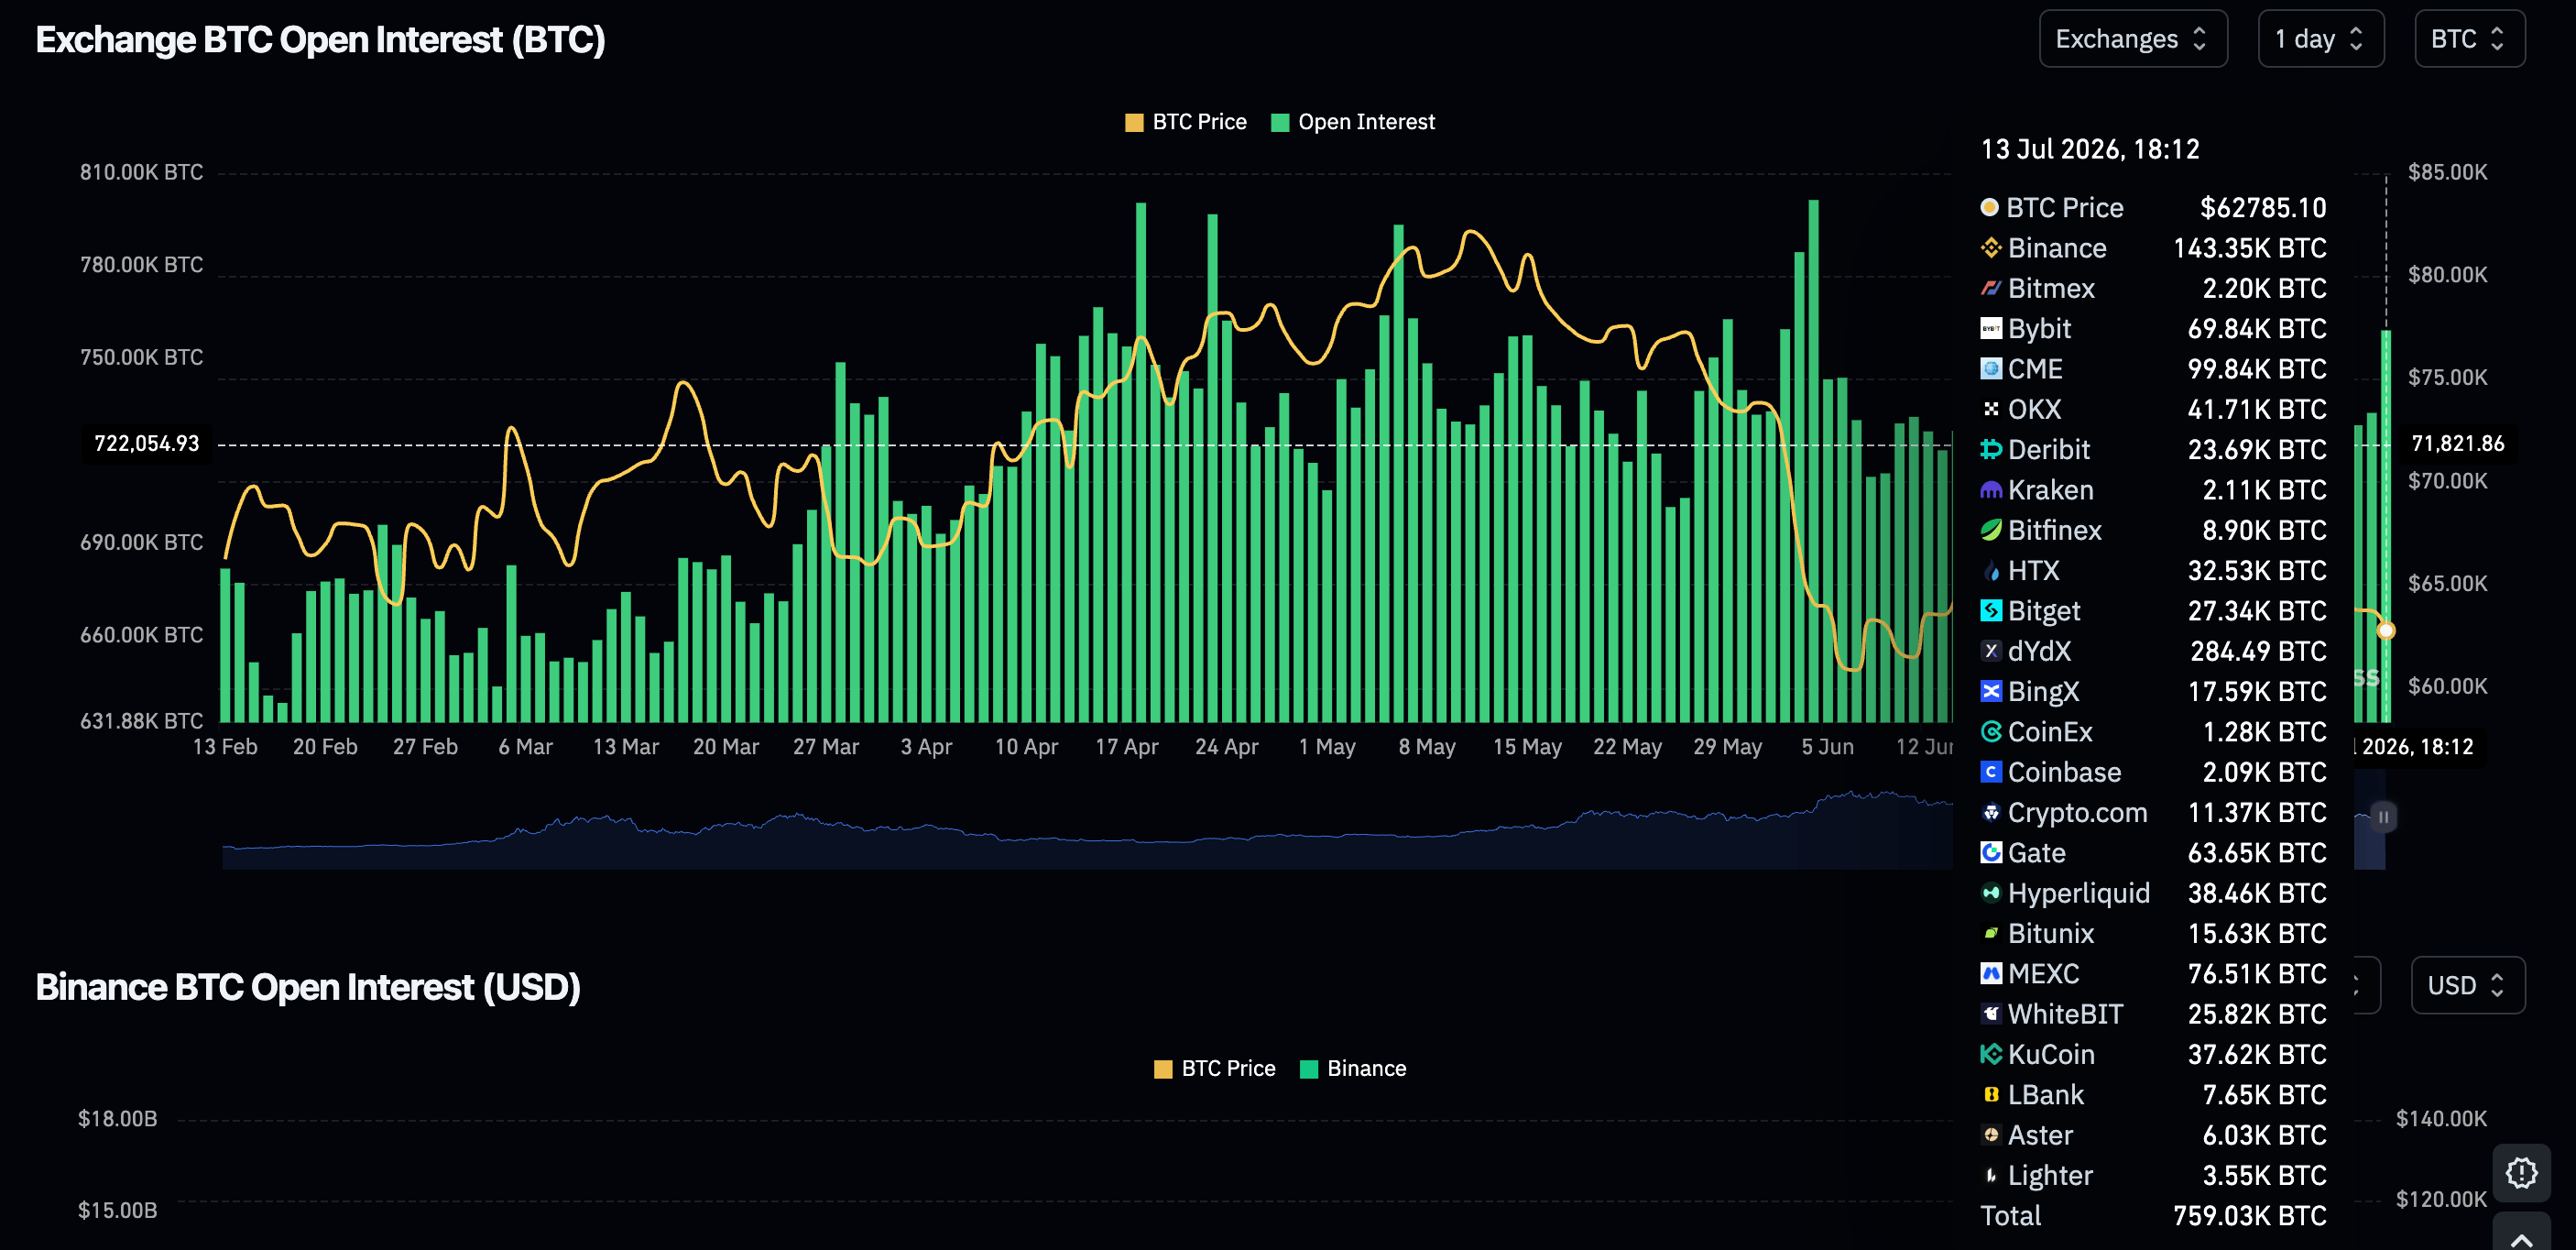The image size is (2576, 1250).
Task: Toggle Binance series in lower chart legend
Action: pos(1352,1068)
